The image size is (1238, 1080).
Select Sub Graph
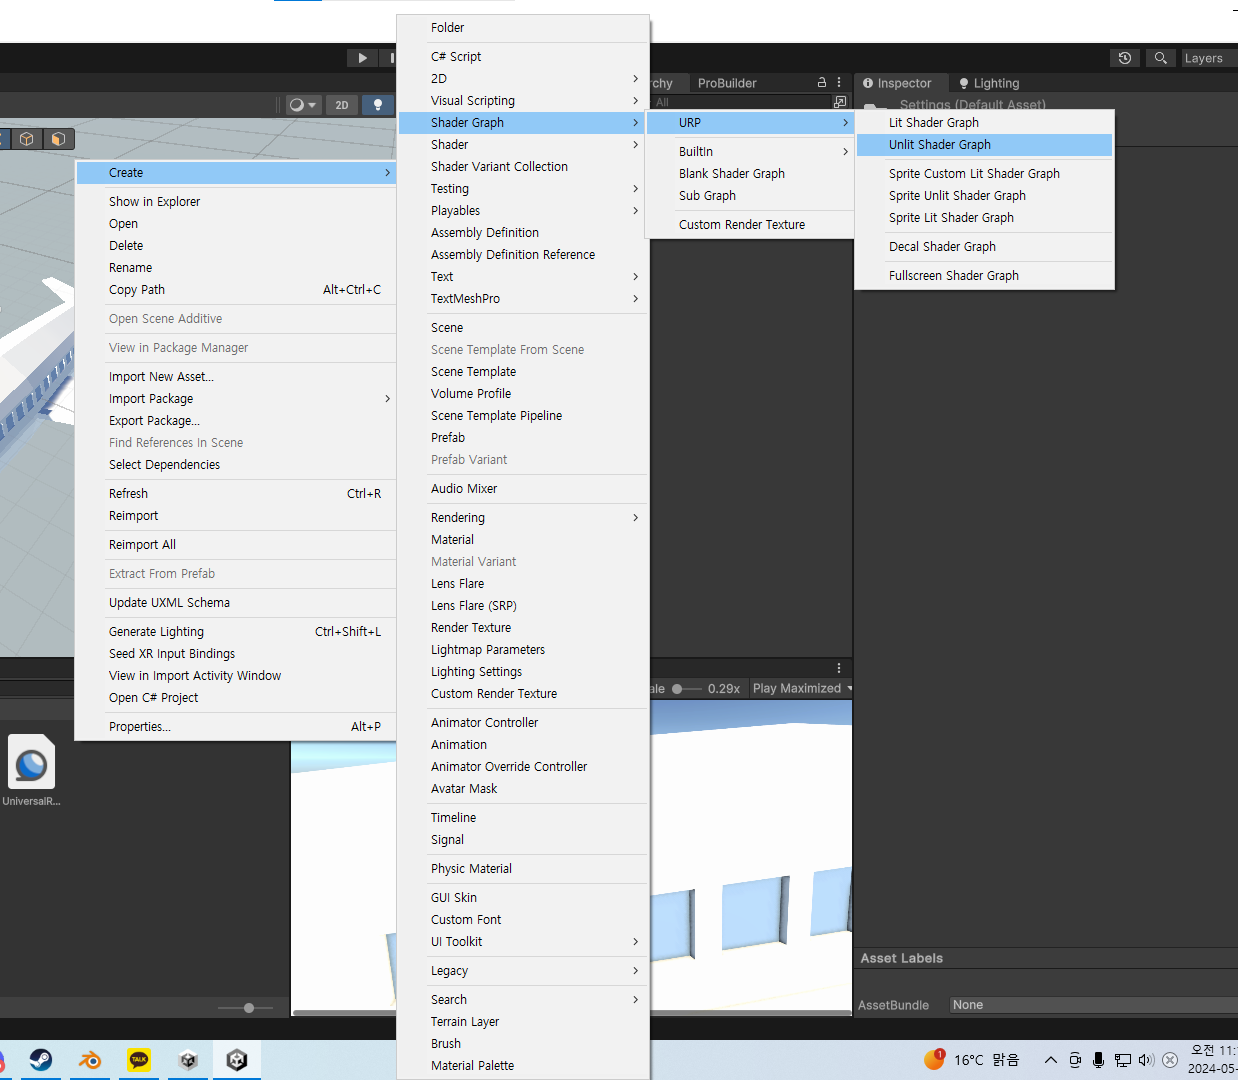[x=750, y=196]
